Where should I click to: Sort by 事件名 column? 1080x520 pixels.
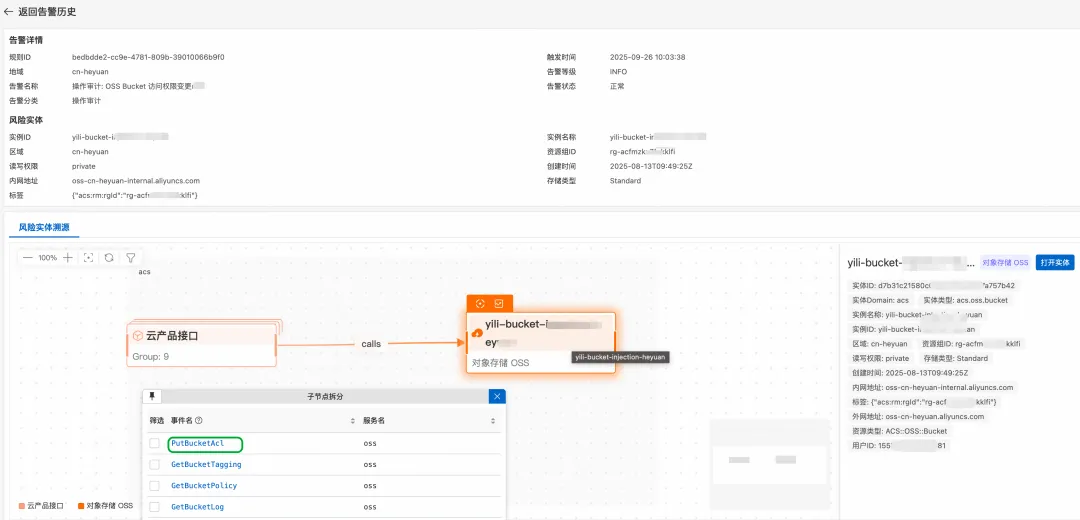(353, 420)
